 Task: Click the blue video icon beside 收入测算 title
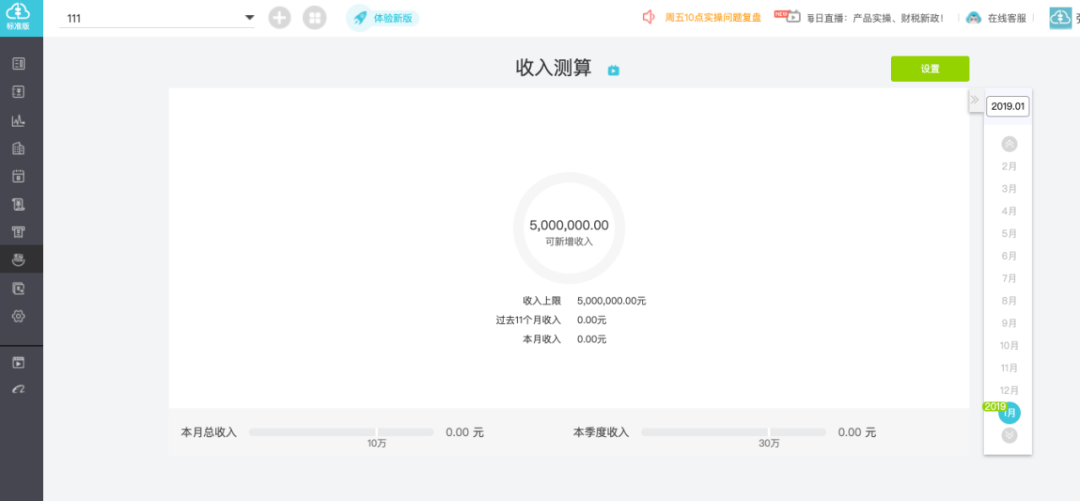[x=613, y=70]
